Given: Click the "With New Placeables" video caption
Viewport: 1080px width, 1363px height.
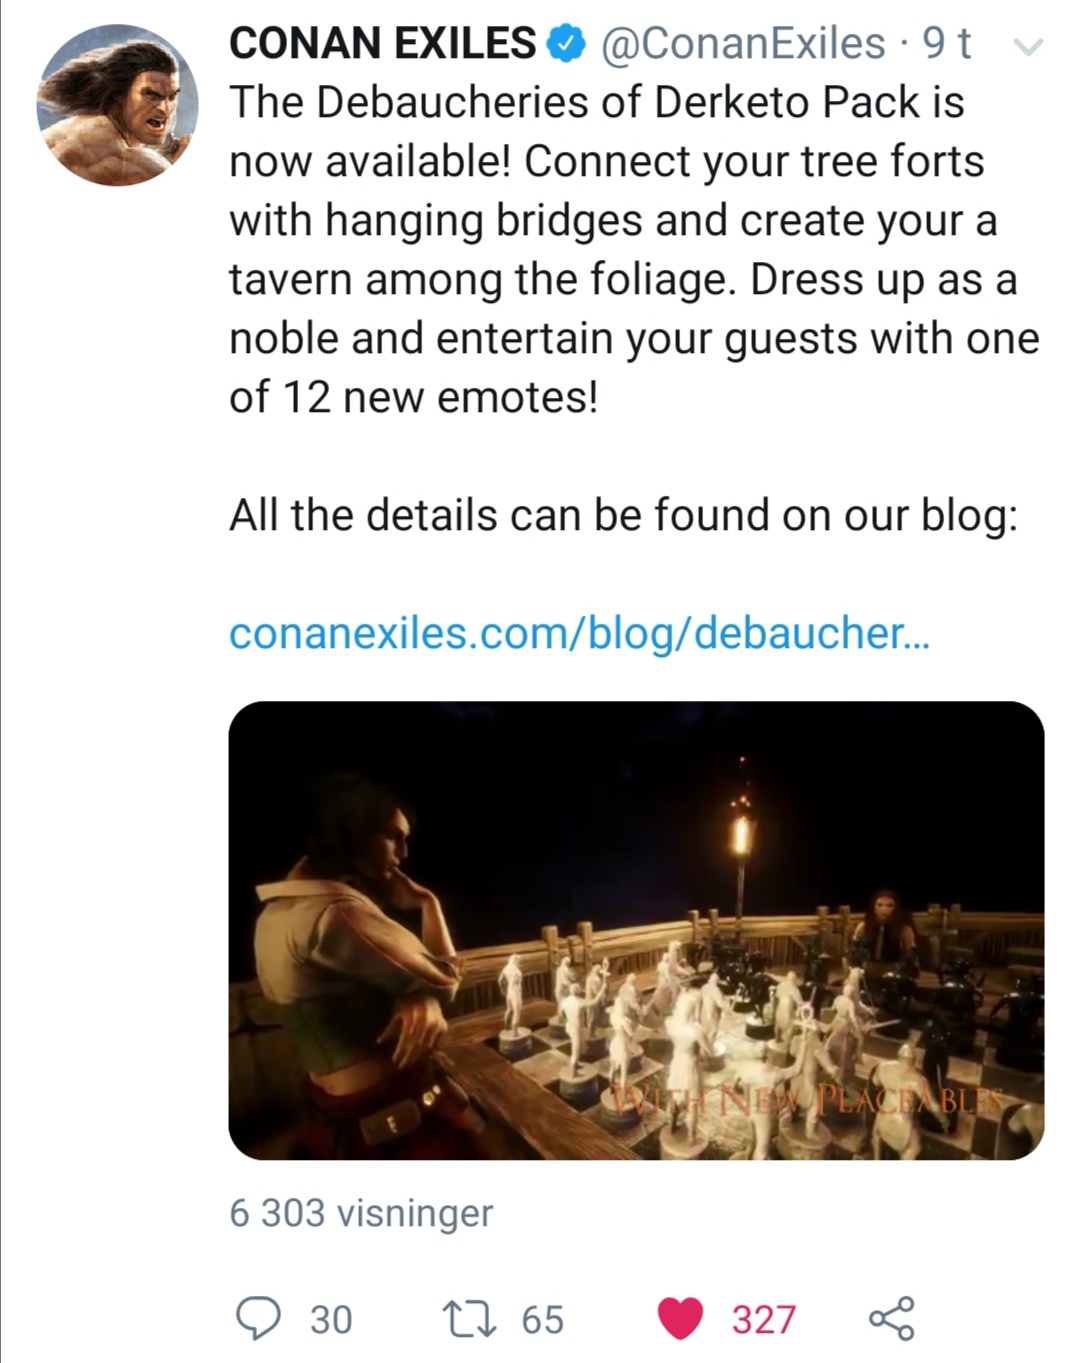Looking at the screenshot, I should [x=810, y=1099].
